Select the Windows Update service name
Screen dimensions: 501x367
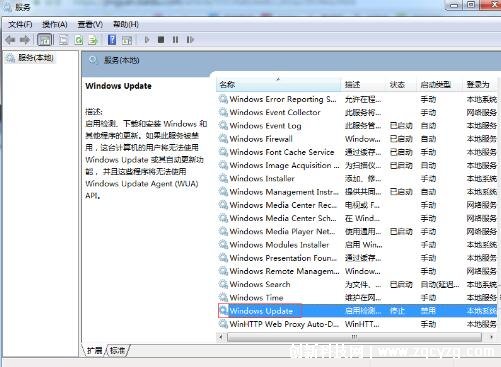point(261,311)
